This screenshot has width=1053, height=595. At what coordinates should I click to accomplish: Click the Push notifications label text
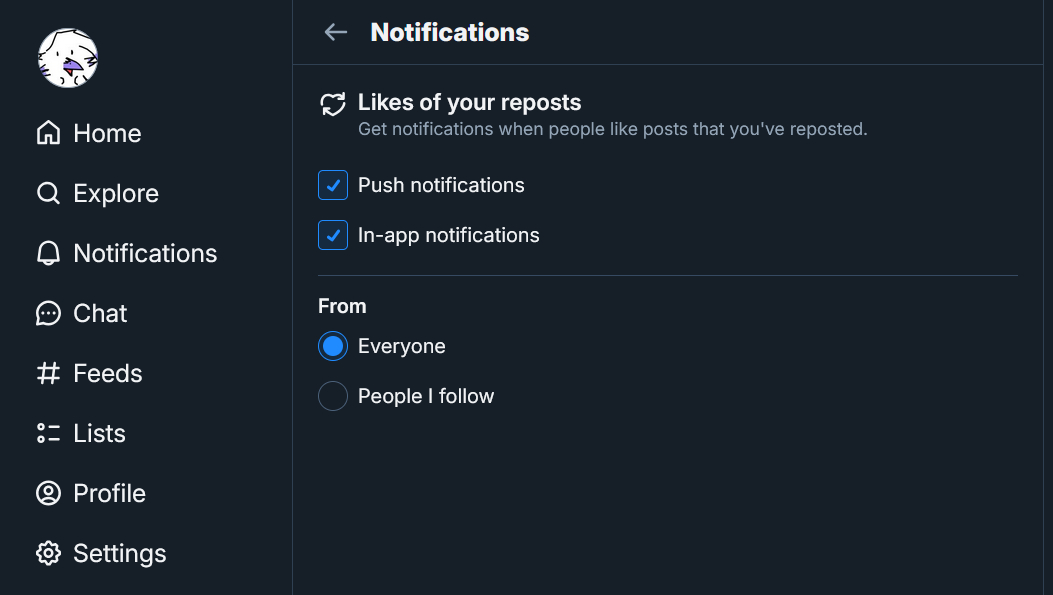point(441,185)
